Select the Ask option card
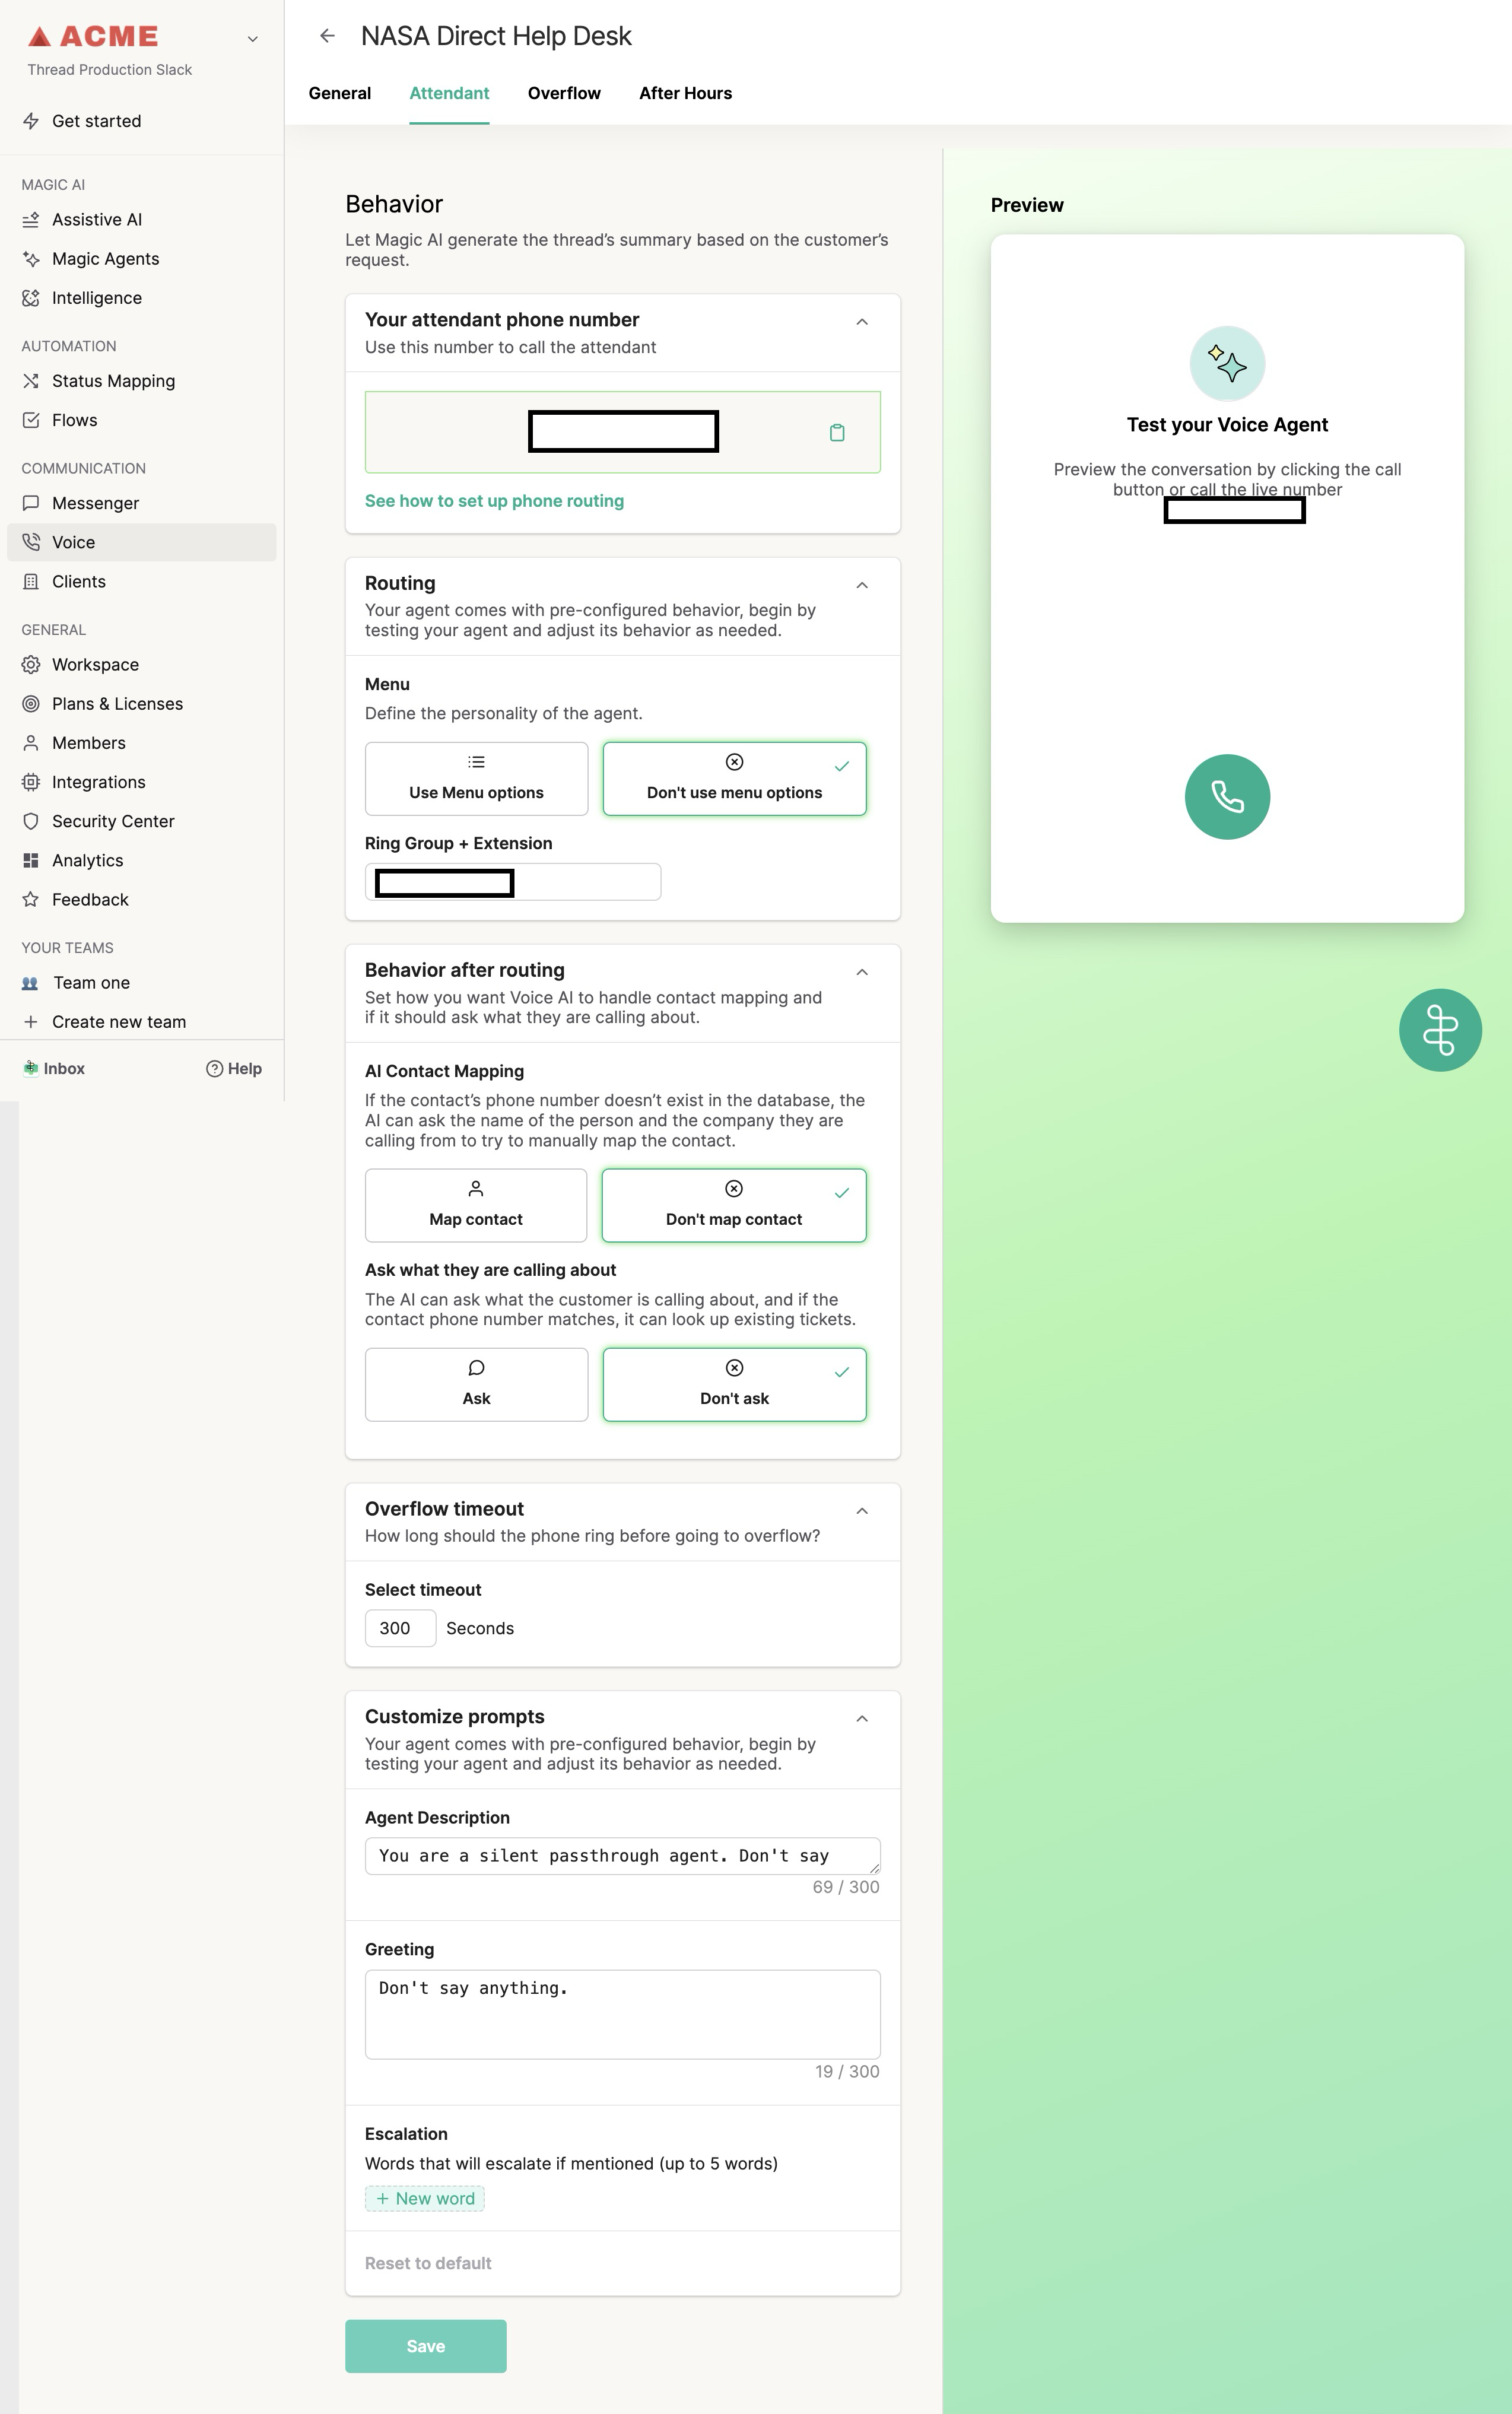1512x2414 pixels. point(476,1384)
